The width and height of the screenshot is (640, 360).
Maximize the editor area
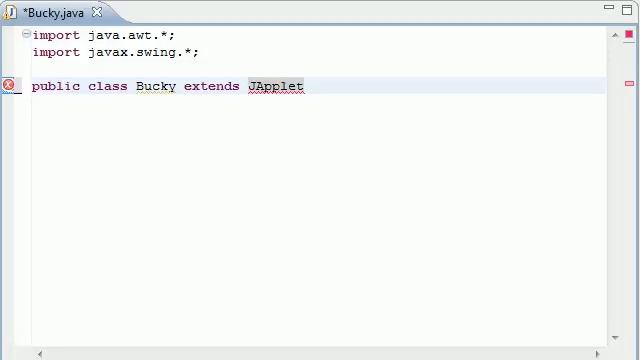tap(627, 10)
